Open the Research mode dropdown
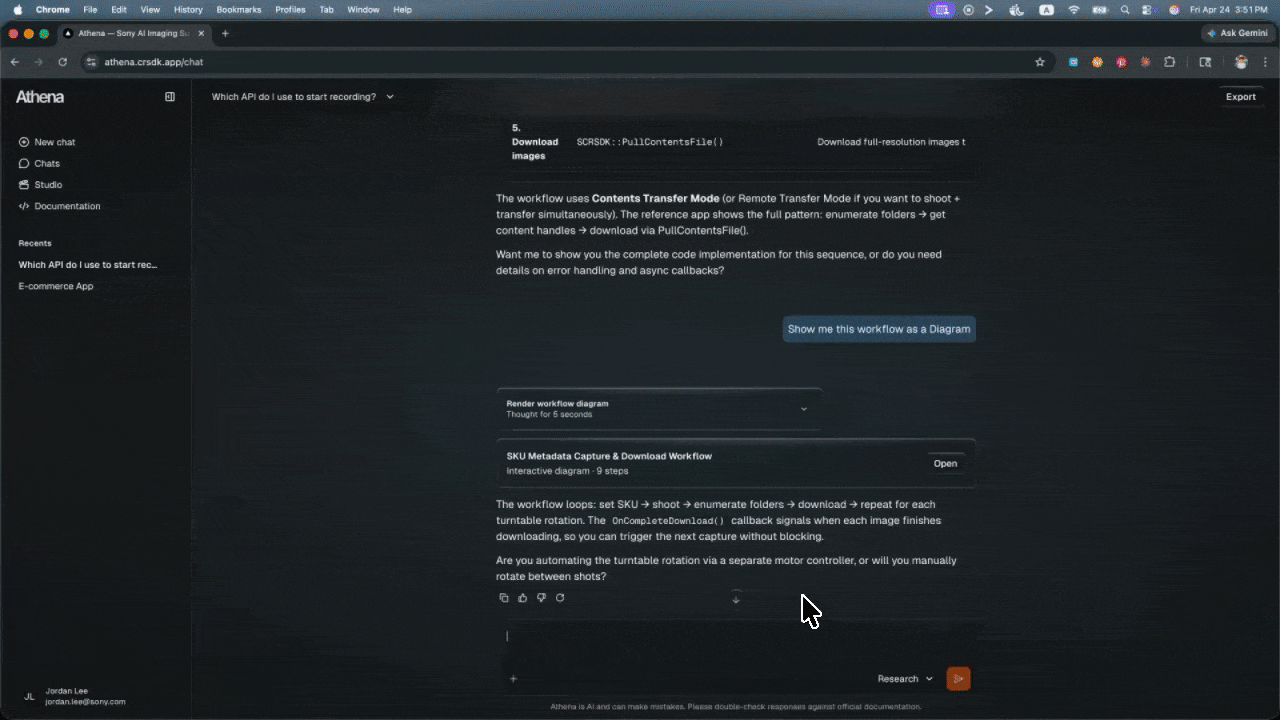The image size is (1280, 720). click(x=905, y=679)
